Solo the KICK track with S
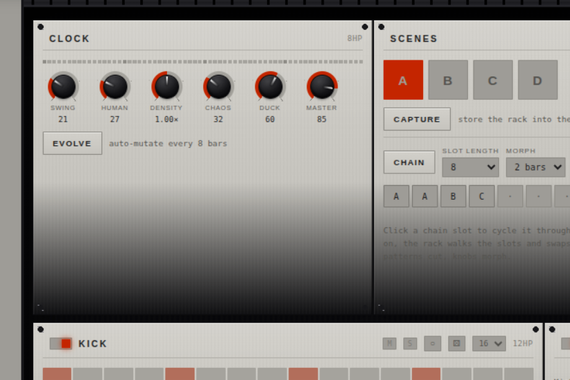This screenshot has height=380, width=570. tap(410, 343)
